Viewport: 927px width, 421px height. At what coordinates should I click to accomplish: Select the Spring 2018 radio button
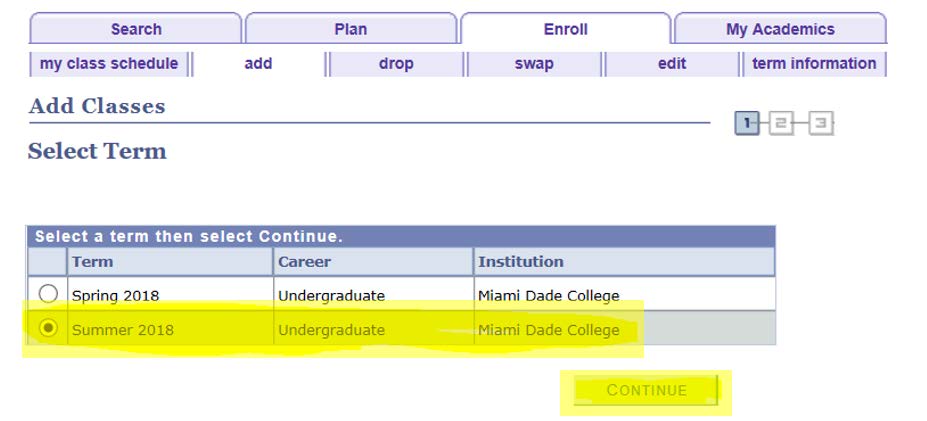tap(48, 294)
